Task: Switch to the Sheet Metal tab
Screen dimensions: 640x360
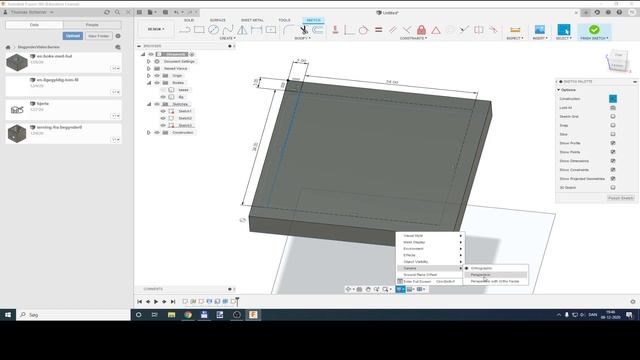Action: point(252,20)
